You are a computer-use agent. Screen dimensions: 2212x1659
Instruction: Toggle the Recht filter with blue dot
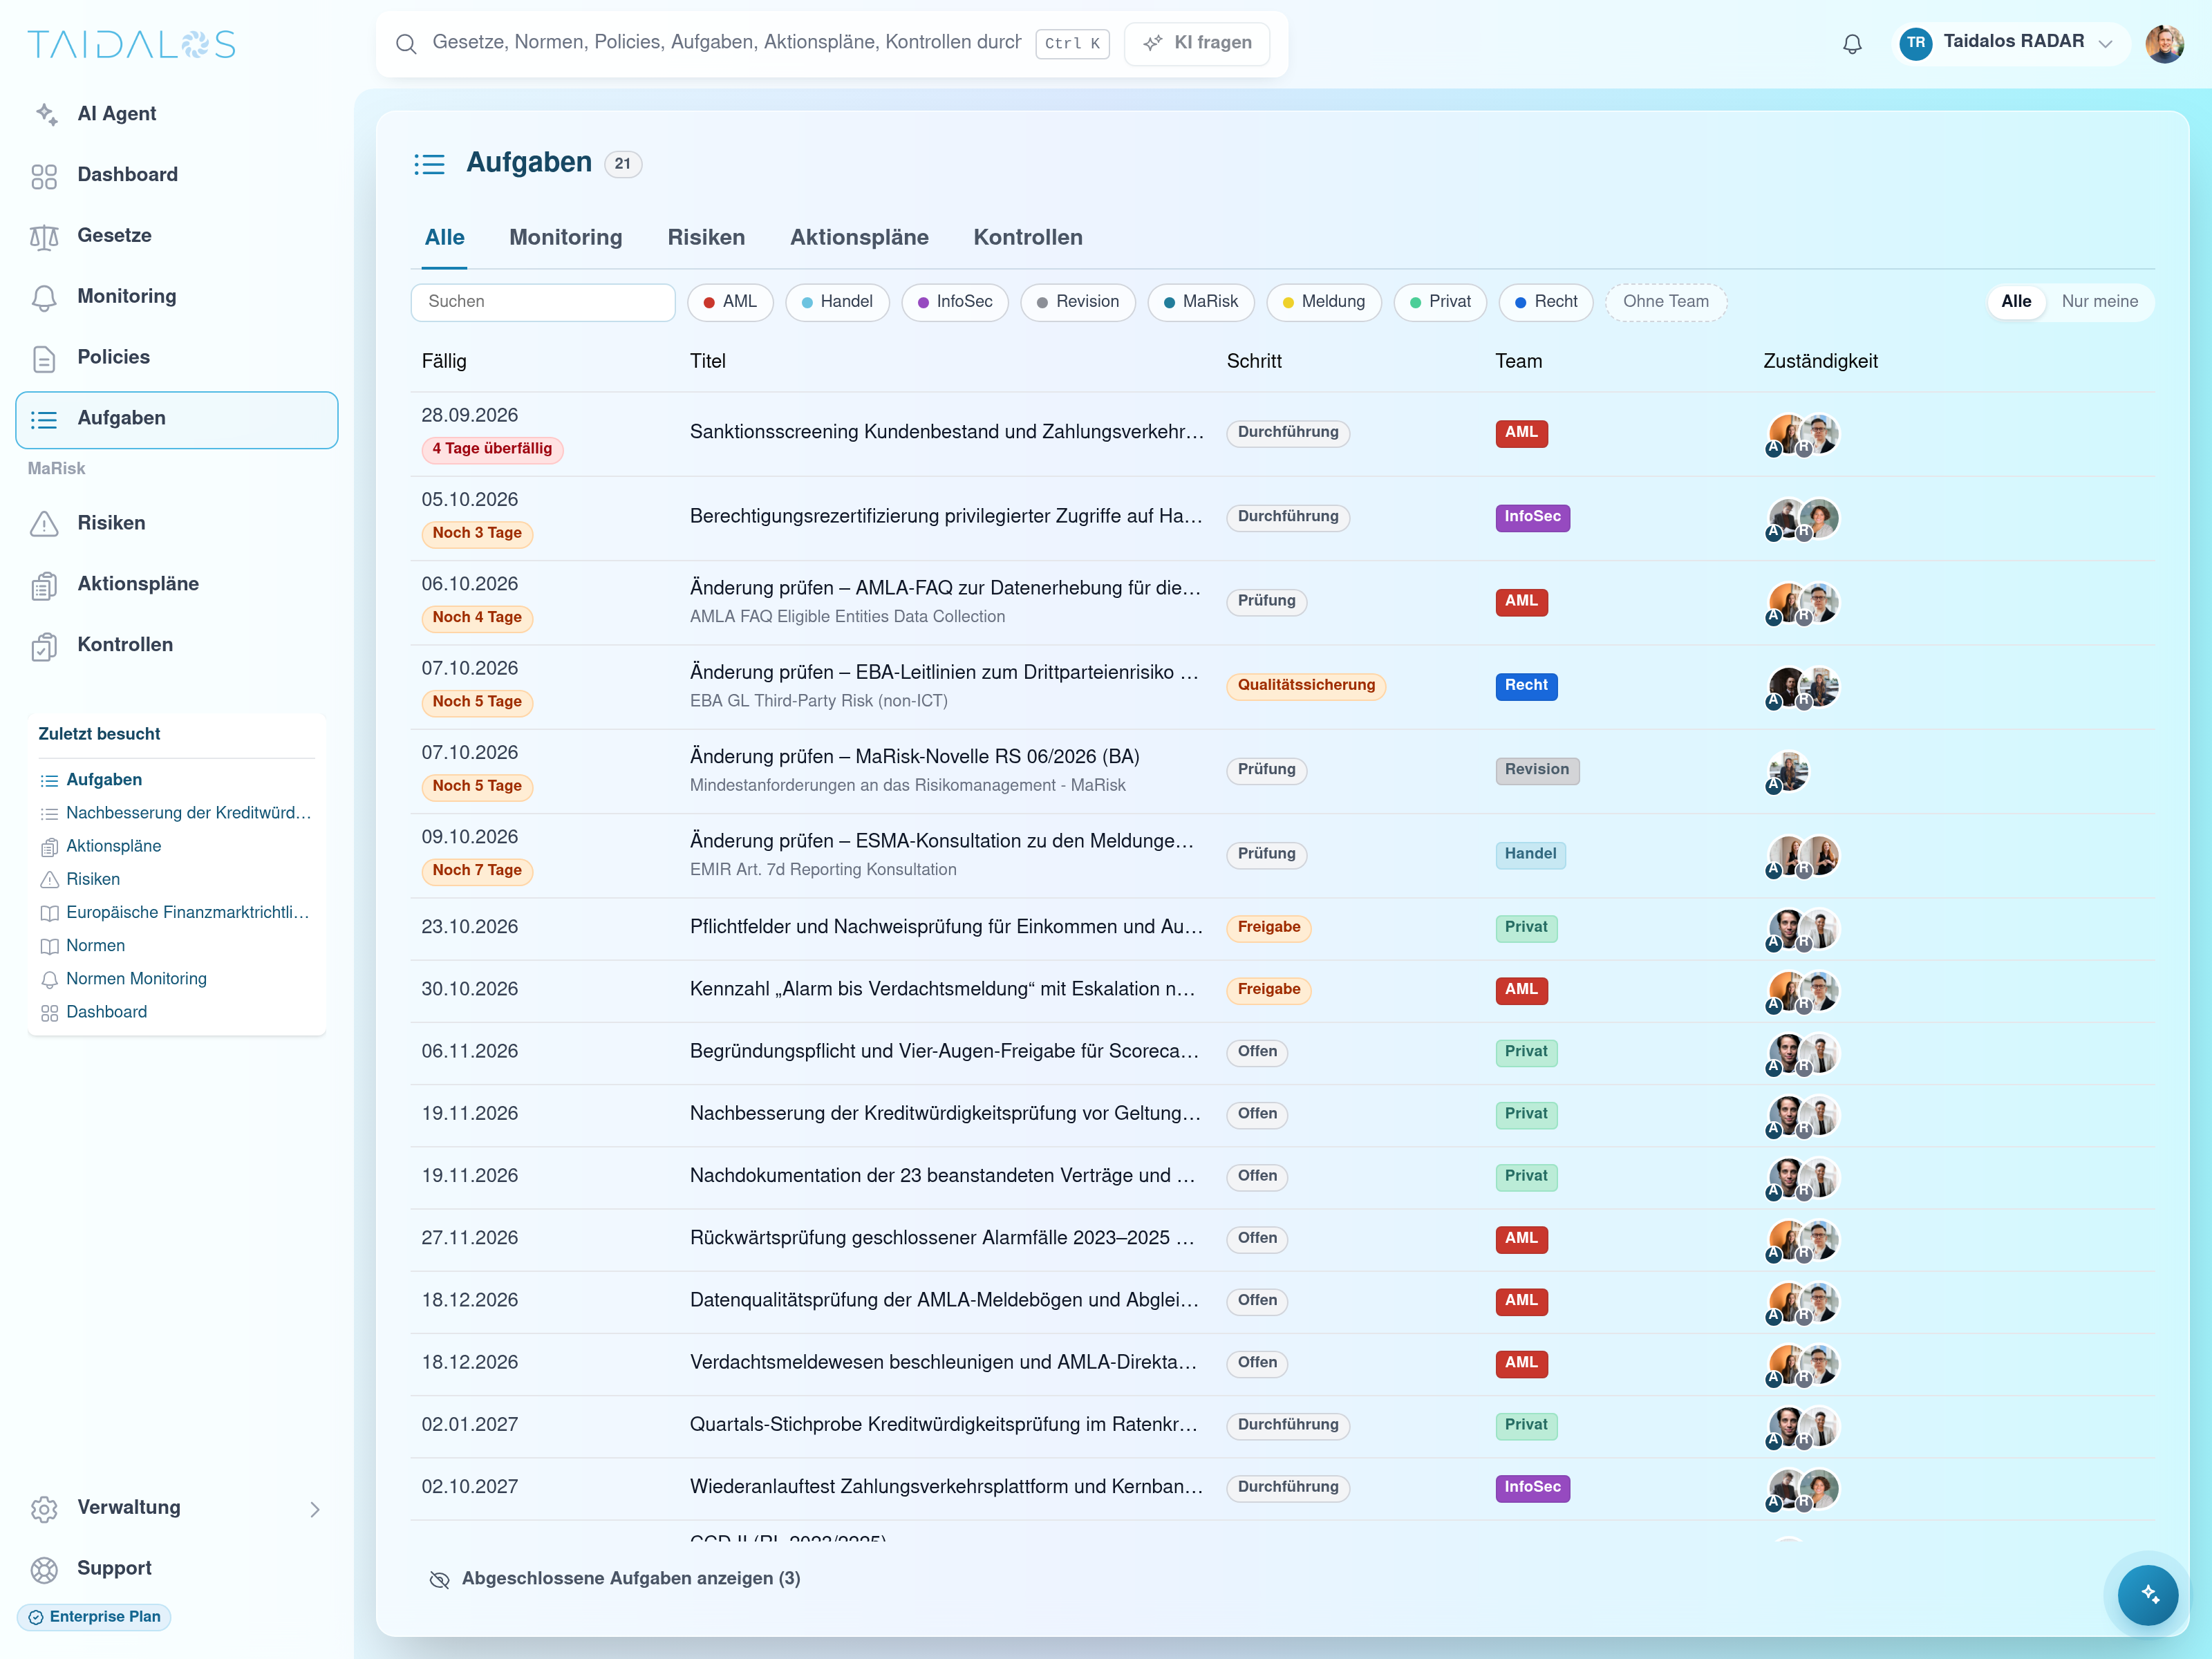[1546, 302]
